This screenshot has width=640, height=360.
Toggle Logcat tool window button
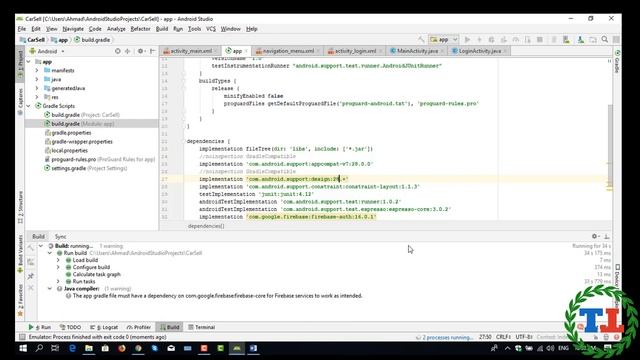(104, 327)
